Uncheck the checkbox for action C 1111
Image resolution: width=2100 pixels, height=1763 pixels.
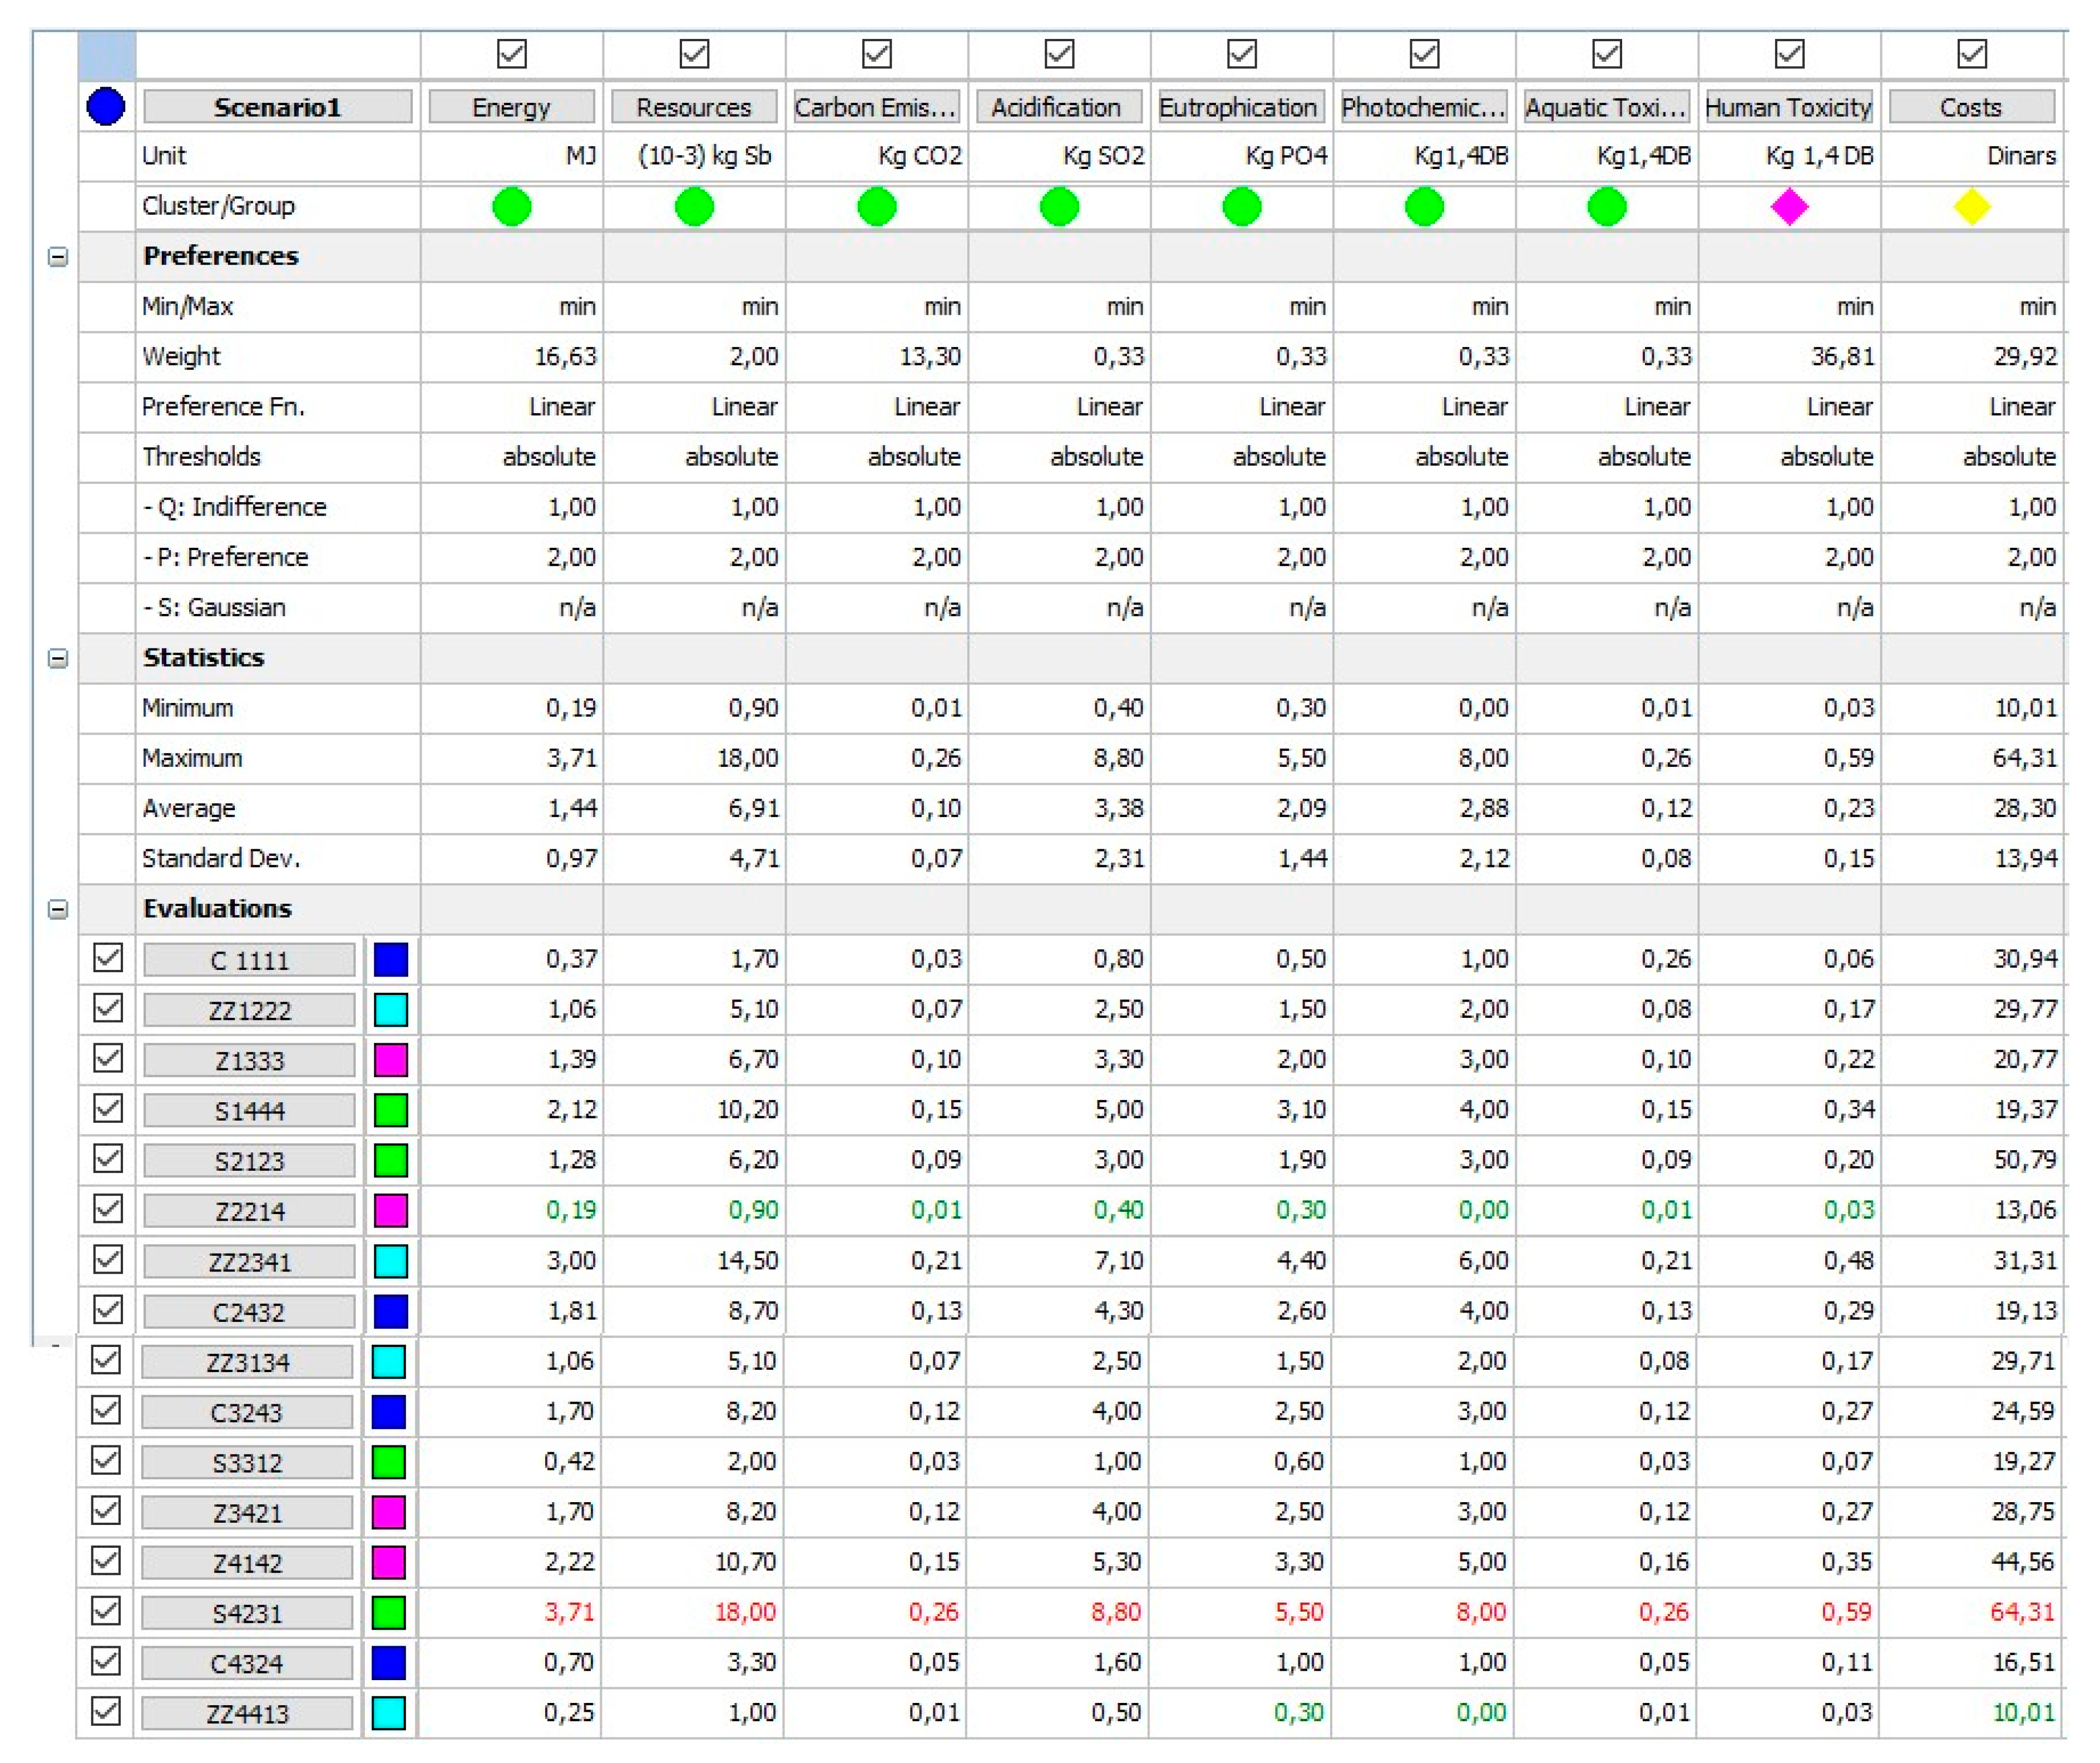107,958
